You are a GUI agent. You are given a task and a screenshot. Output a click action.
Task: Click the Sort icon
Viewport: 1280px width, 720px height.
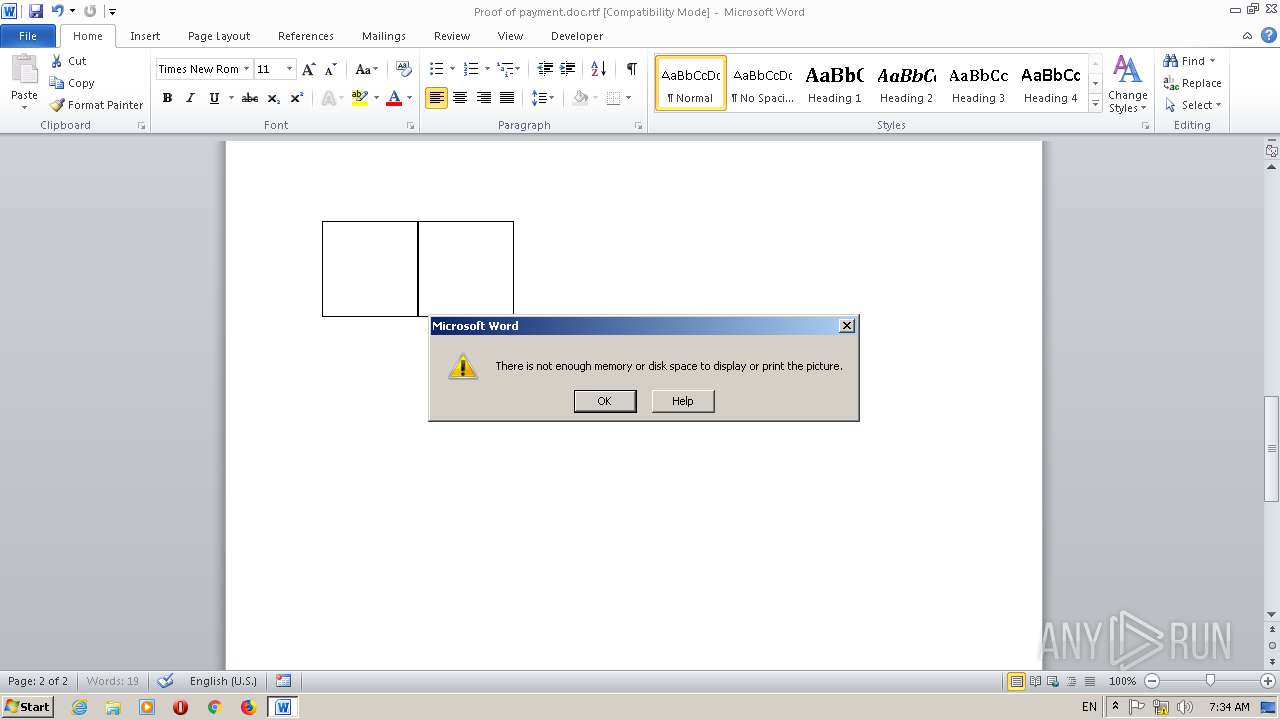point(598,69)
